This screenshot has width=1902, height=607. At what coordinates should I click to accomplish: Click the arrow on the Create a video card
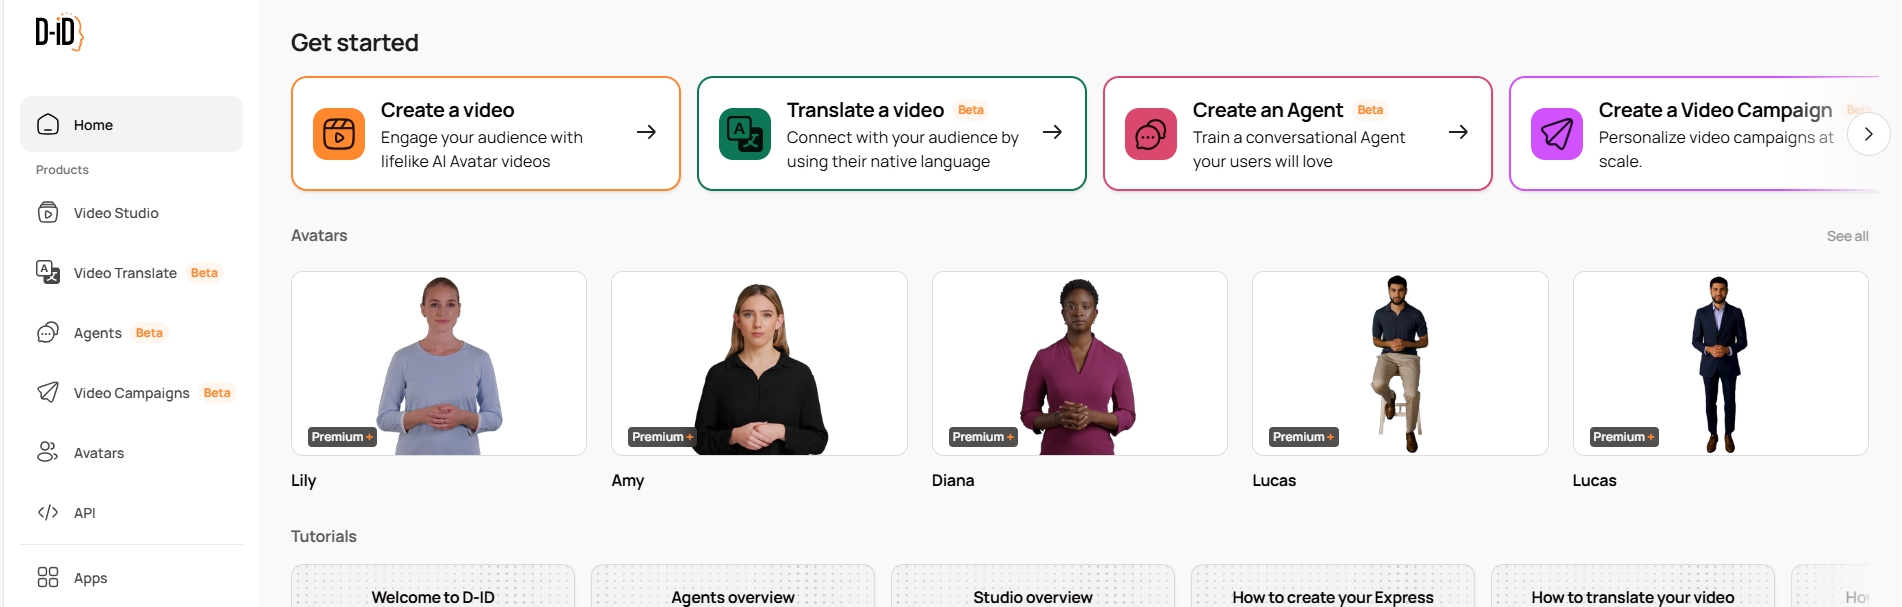pyautogui.click(x=647, y=132)
